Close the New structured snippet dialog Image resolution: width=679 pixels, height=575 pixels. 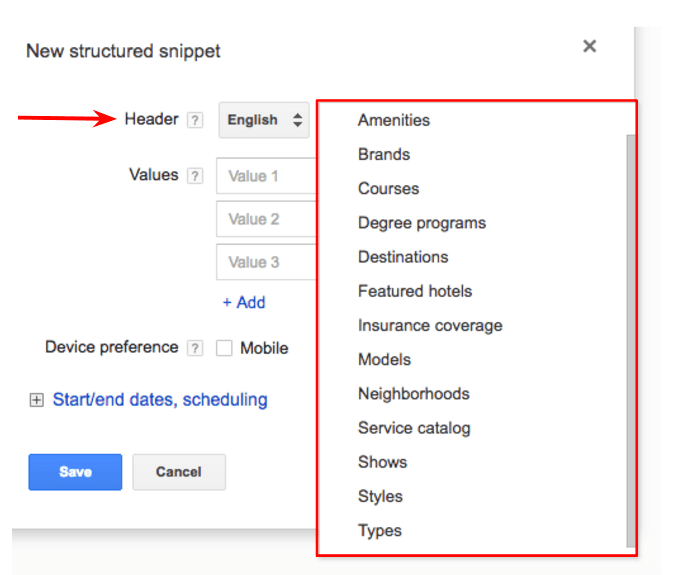point(589,46)
